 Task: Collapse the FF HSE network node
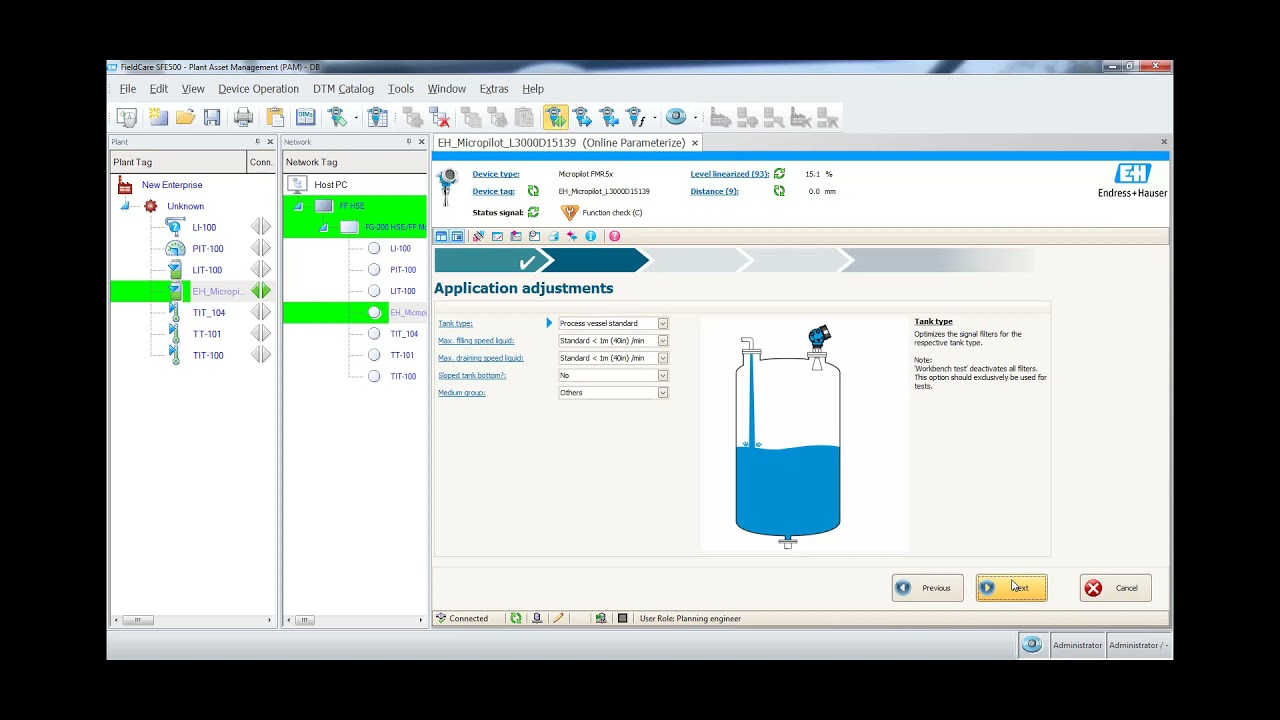click(298, 206)
